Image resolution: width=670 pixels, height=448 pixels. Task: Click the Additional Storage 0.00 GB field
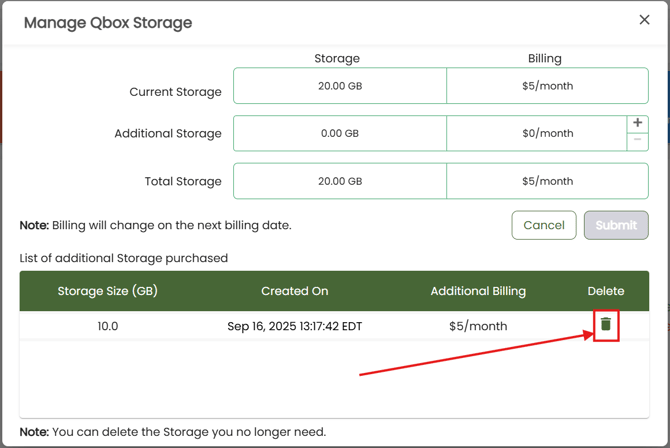click(x=340, y=133)
